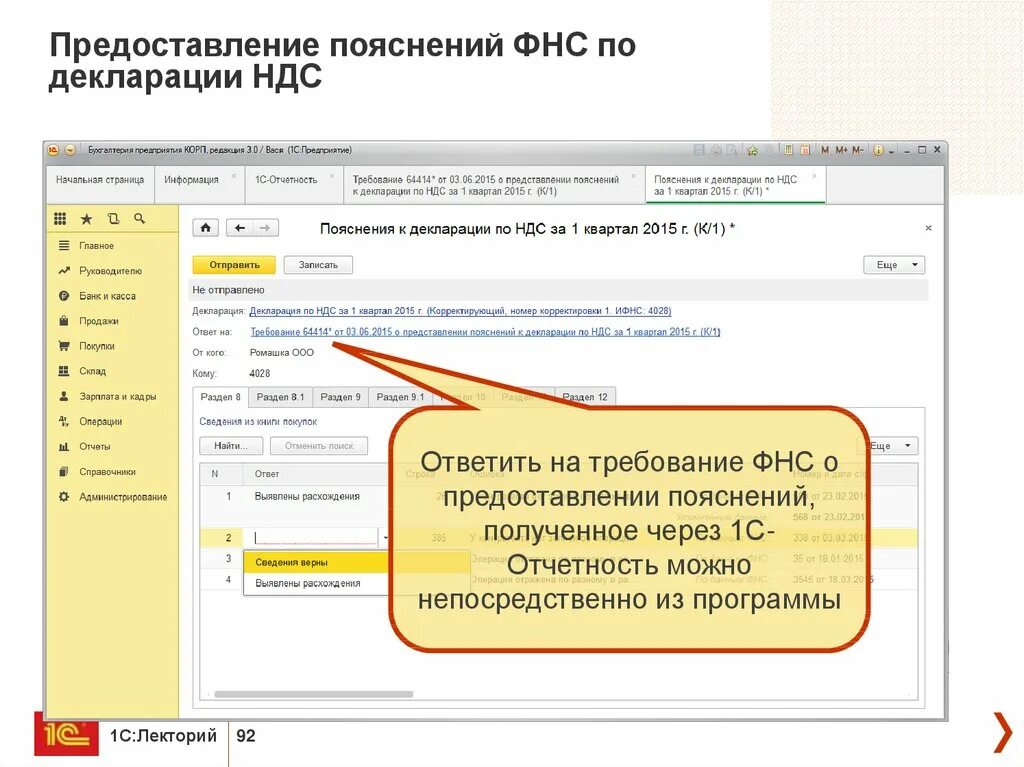Open Склад section in sidebar
This screenshot has width=1024, height=767.
point(92,371)
